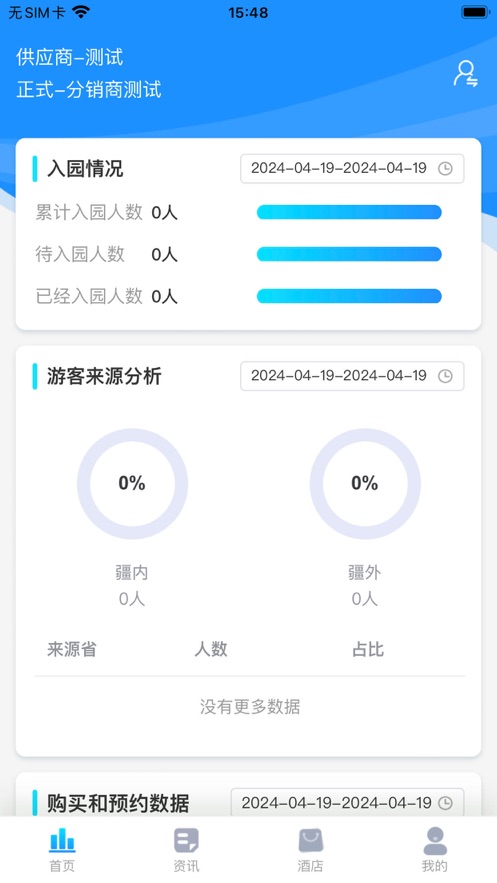497x883 pixels.
Task: Tap the switch account icon
Action: click(x=466, y=74)
